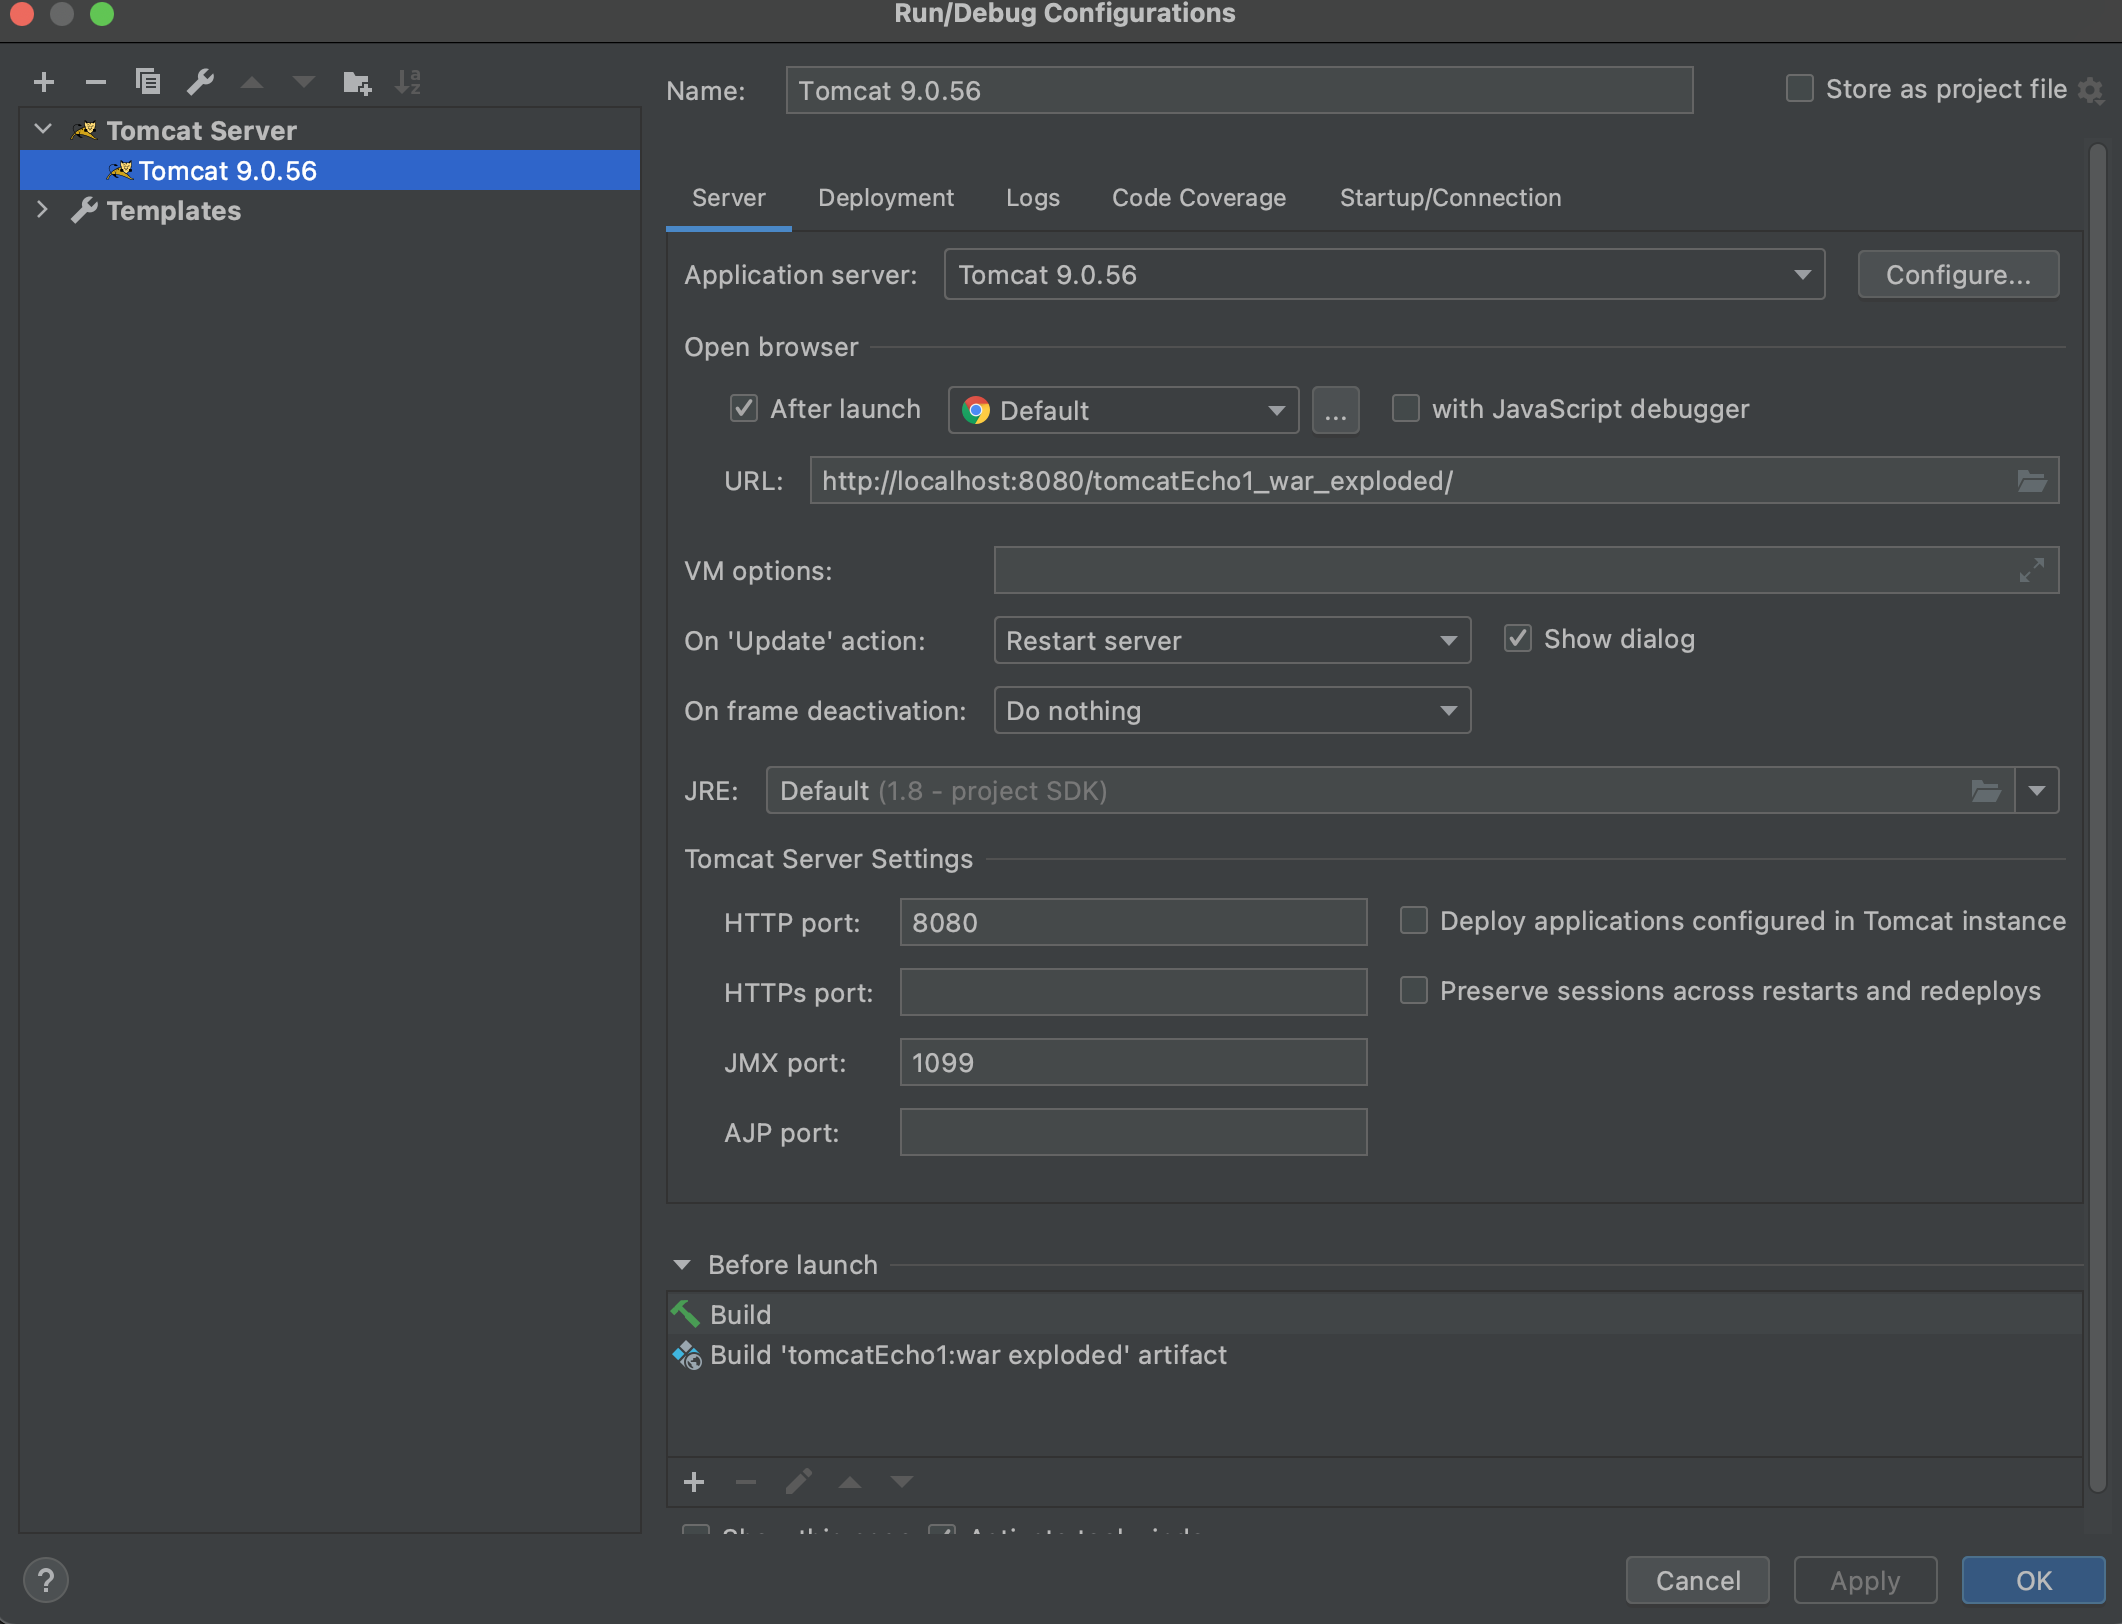Viewport: 2122px width, 1624px height.
Task: Enable Store as project file checkbox
Action: (x=1800, y=89)
